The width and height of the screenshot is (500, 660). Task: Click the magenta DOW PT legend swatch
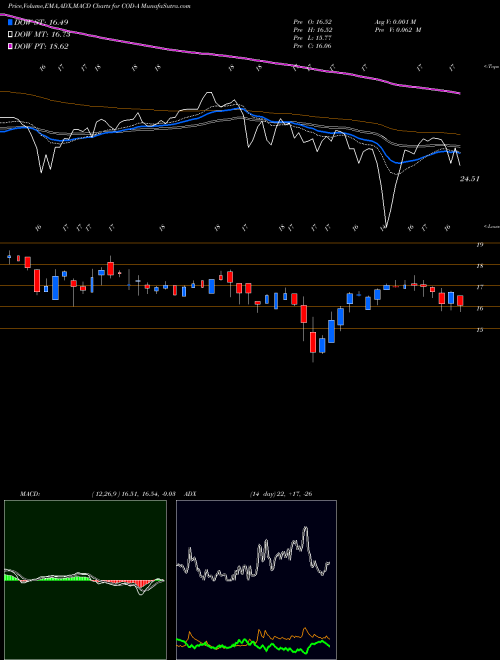click(x=11, y=46)
